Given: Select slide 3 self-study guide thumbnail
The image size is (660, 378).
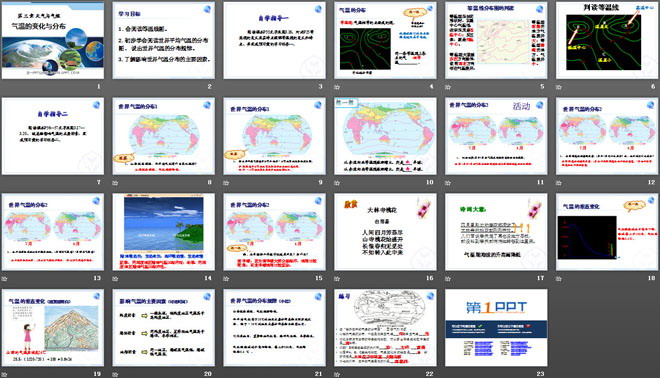Looking at the screenshot, I should [274, 40].
